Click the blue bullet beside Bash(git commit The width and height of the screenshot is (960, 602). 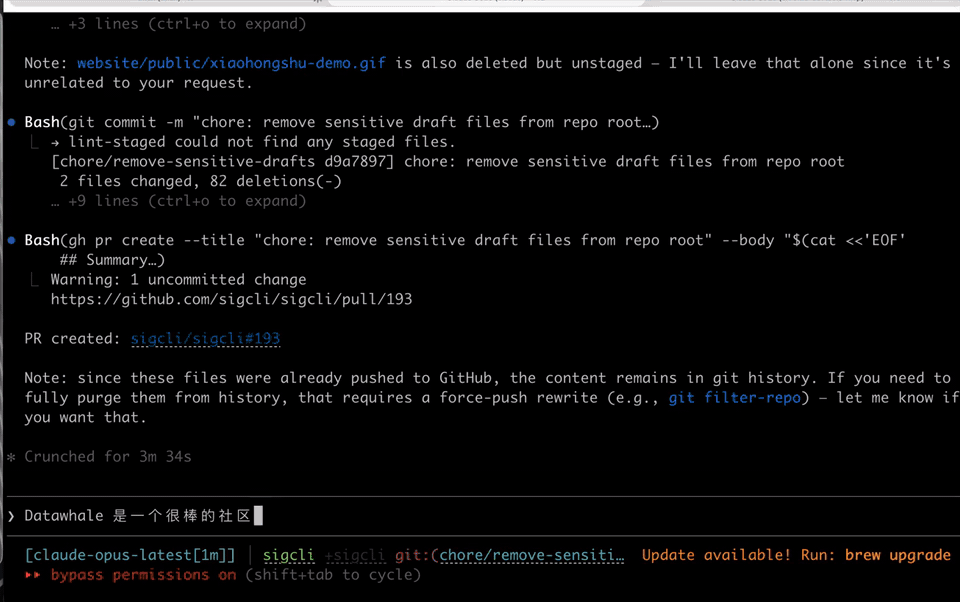click(x=11, y=122)
